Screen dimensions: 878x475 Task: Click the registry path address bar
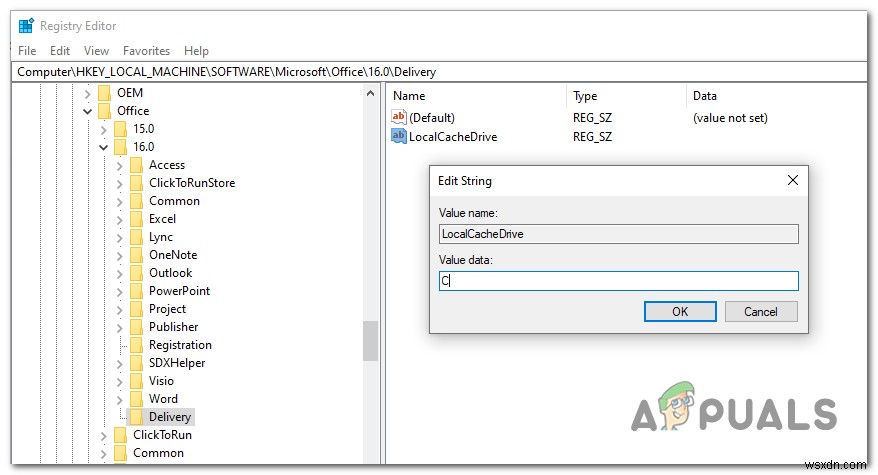439,72
